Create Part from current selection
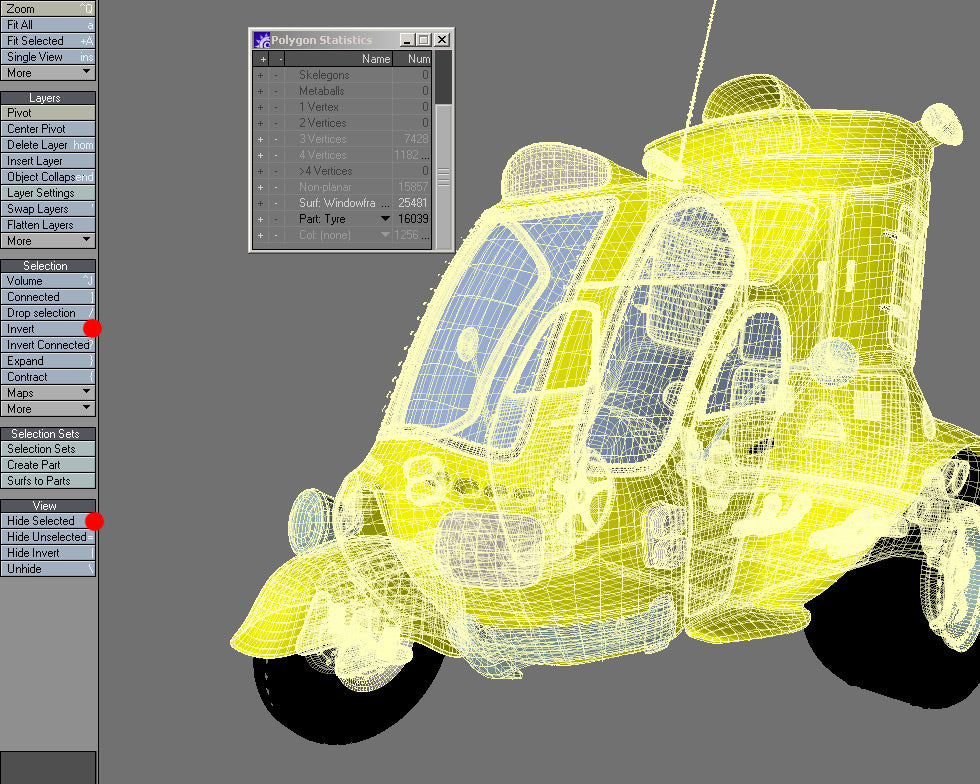Image resolution: width=980 pixels, height=784 pixels. click(48, 464)
